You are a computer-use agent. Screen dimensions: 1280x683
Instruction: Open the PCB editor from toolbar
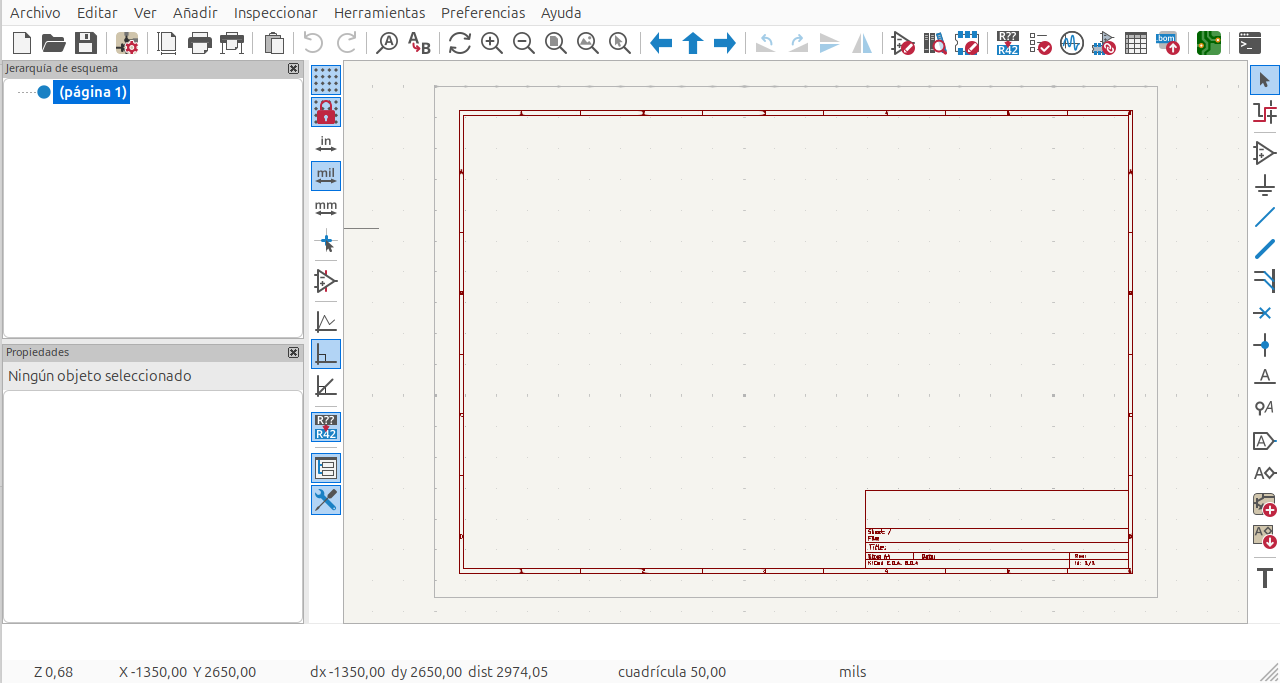point(1209,43)
